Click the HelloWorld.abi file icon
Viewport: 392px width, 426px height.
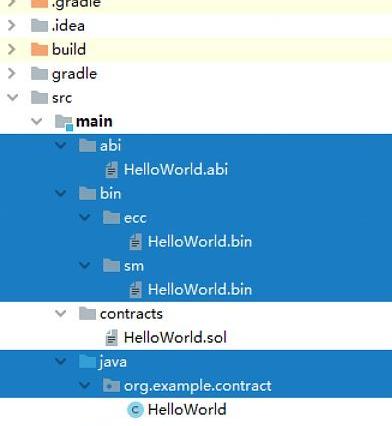point(111,169)
